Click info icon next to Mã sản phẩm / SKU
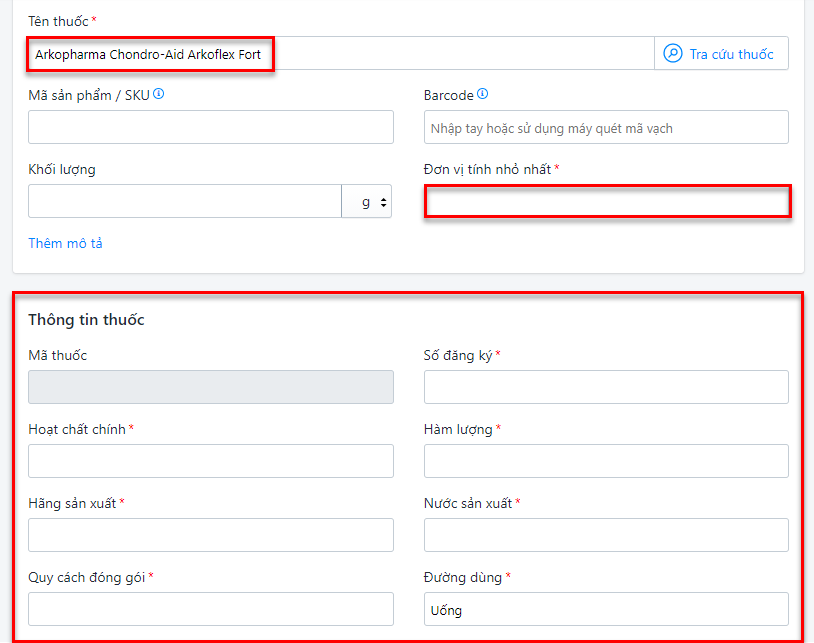This screenshot has height=643, width=814. 158,95
